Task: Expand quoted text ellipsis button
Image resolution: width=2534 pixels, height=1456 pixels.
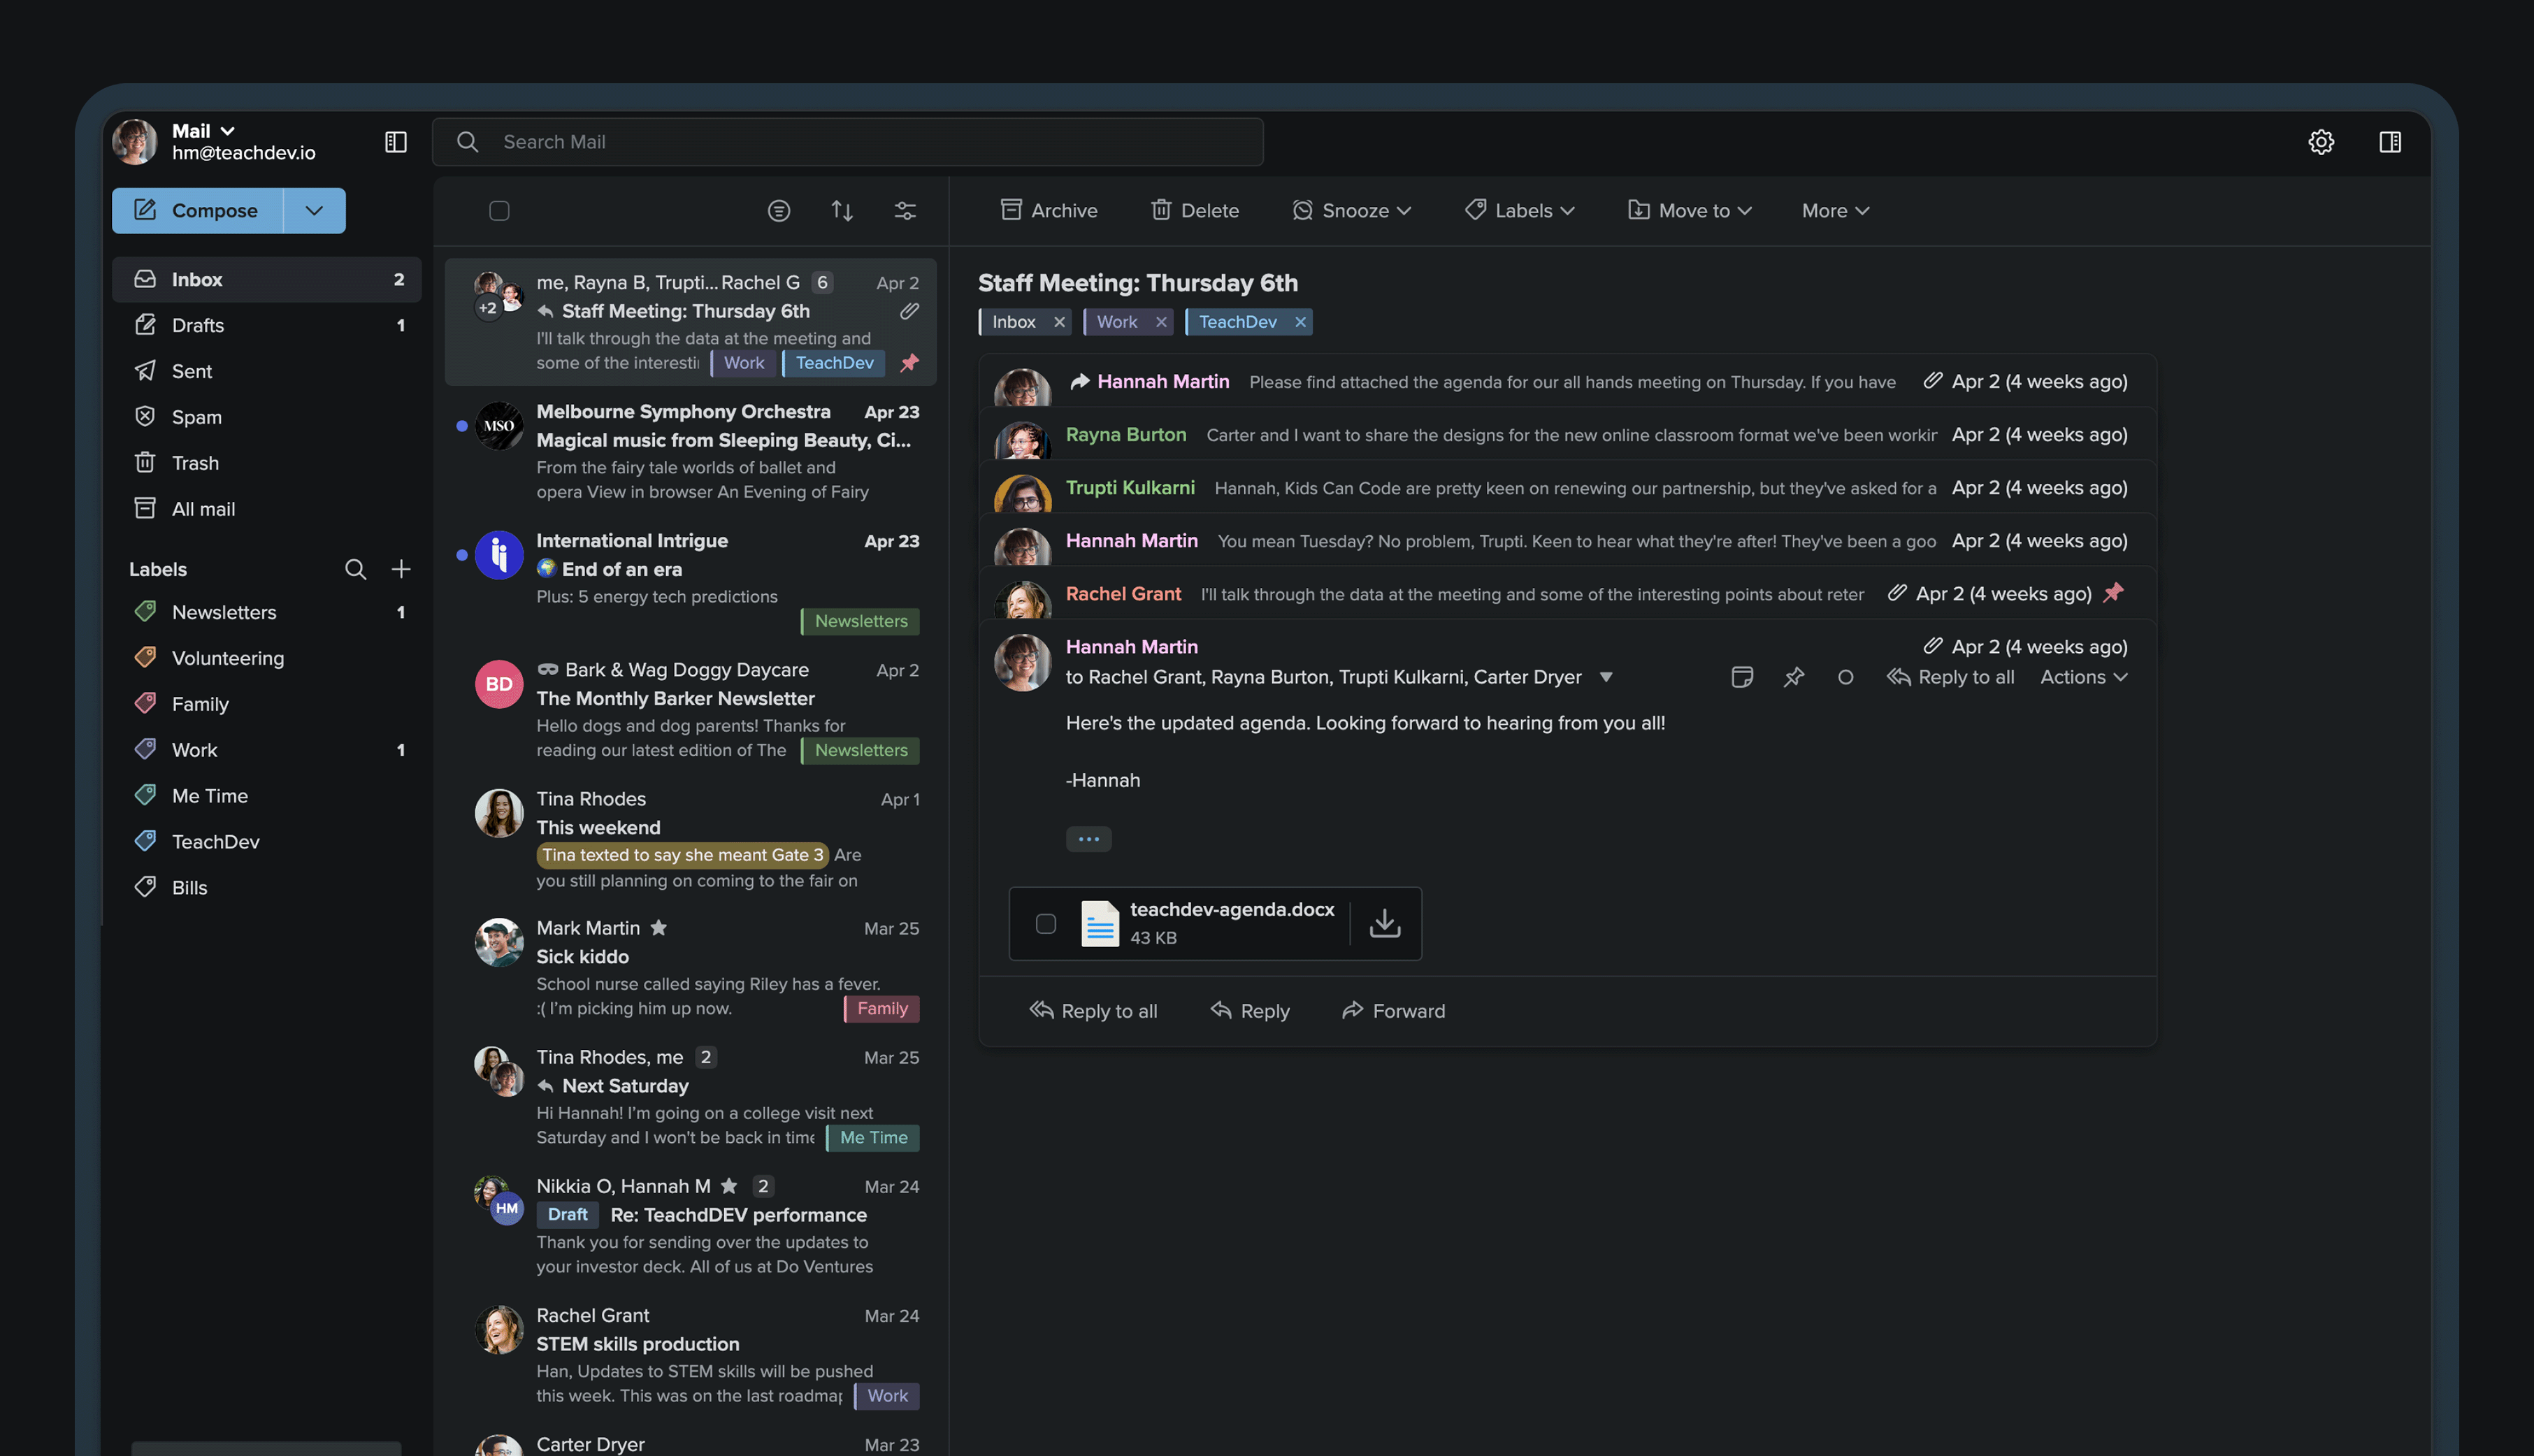Action: (1088, 839)
